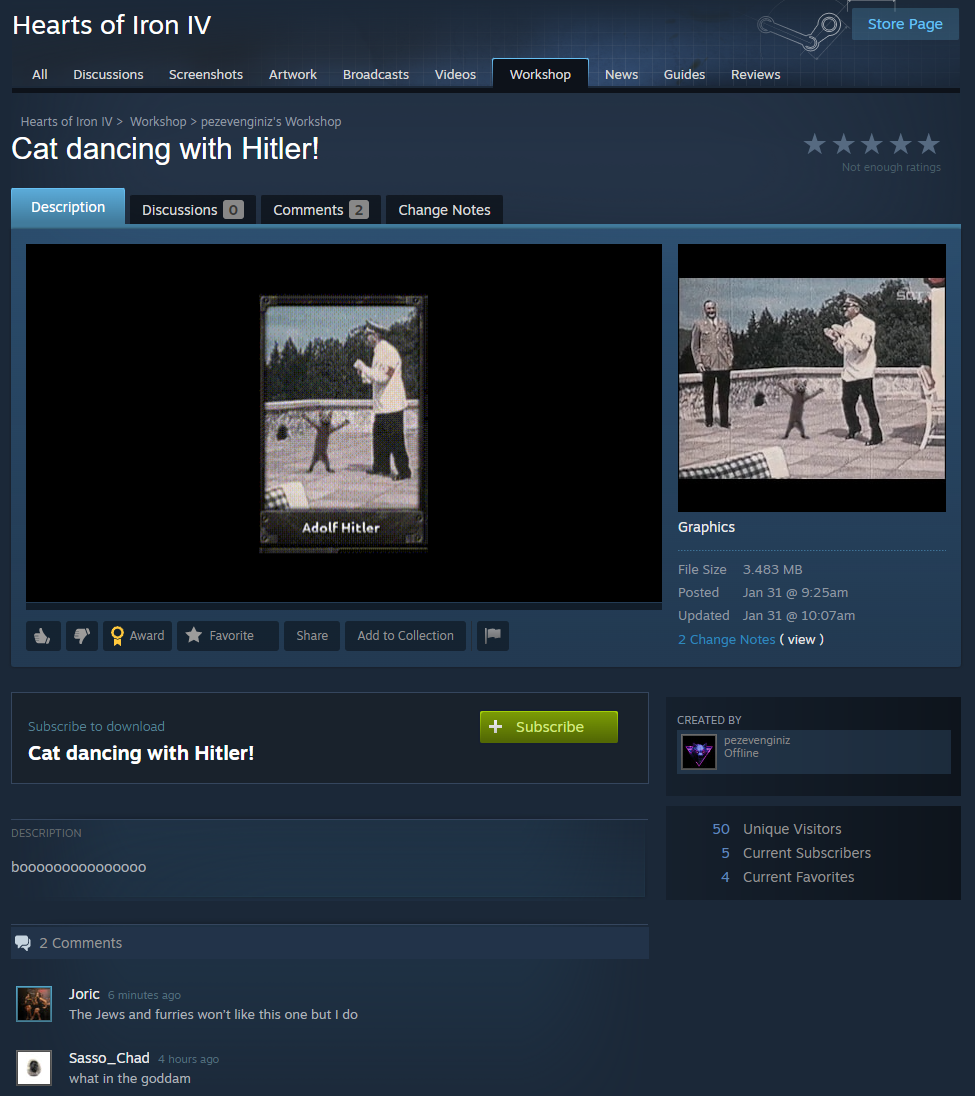Click the thumbs down rate icon
This screenshot has width=975, height=1096.
(x=82, y=635)
